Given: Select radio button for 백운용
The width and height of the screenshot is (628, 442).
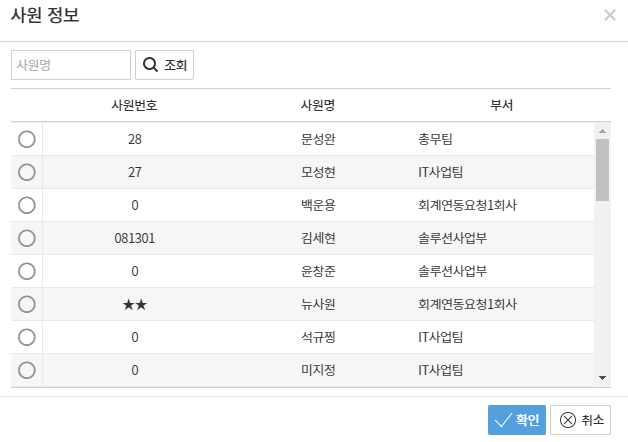Looking at the screenshot, I should point(27,205).
